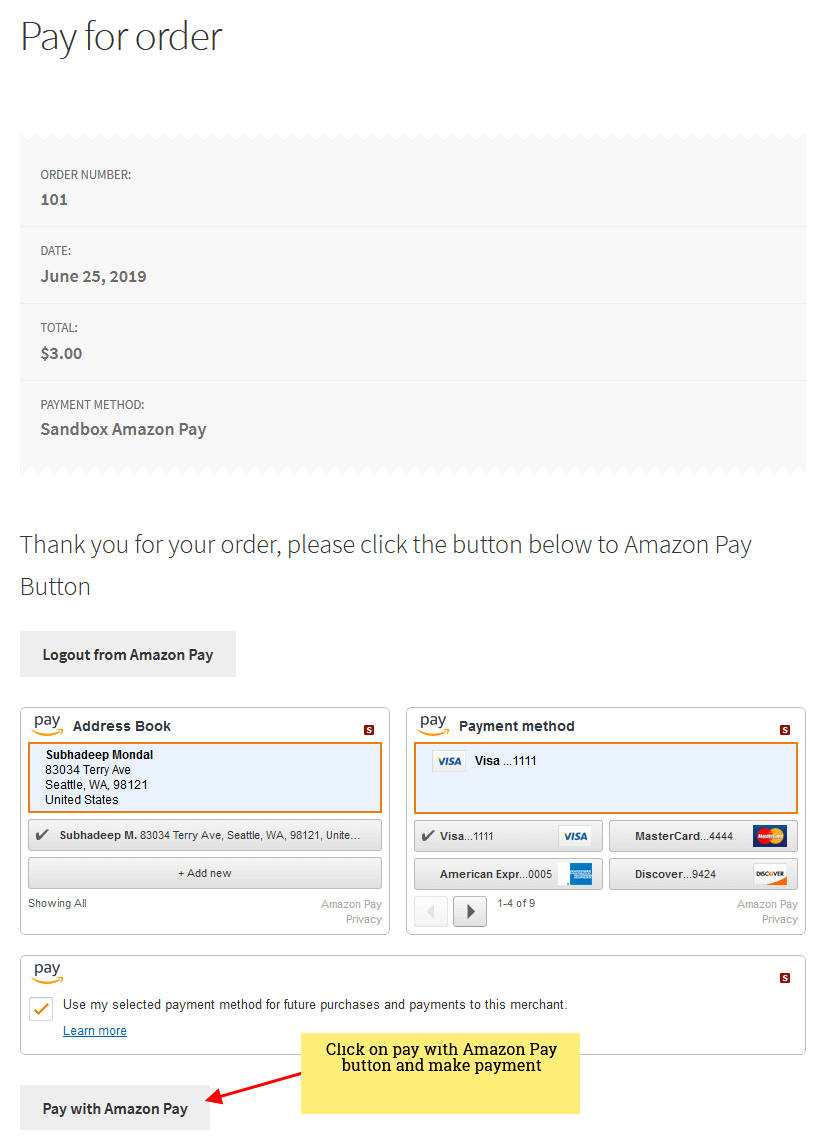Choose American Express ...0005 card

(x=508, y=874)
